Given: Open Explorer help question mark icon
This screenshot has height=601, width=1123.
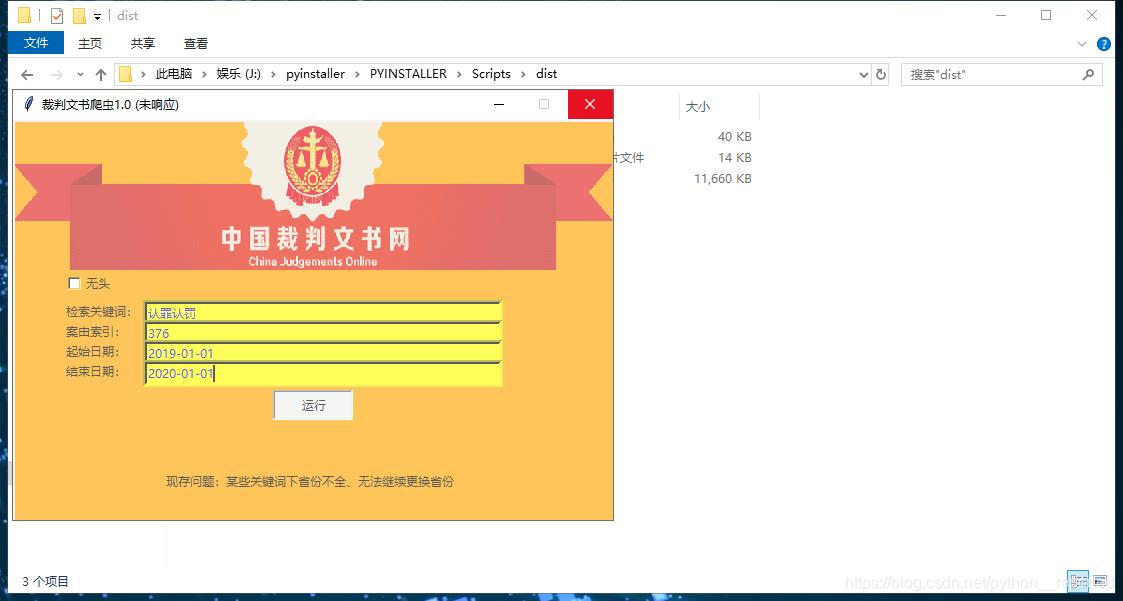Looking at the screenshot, I should click(1104, 44).
